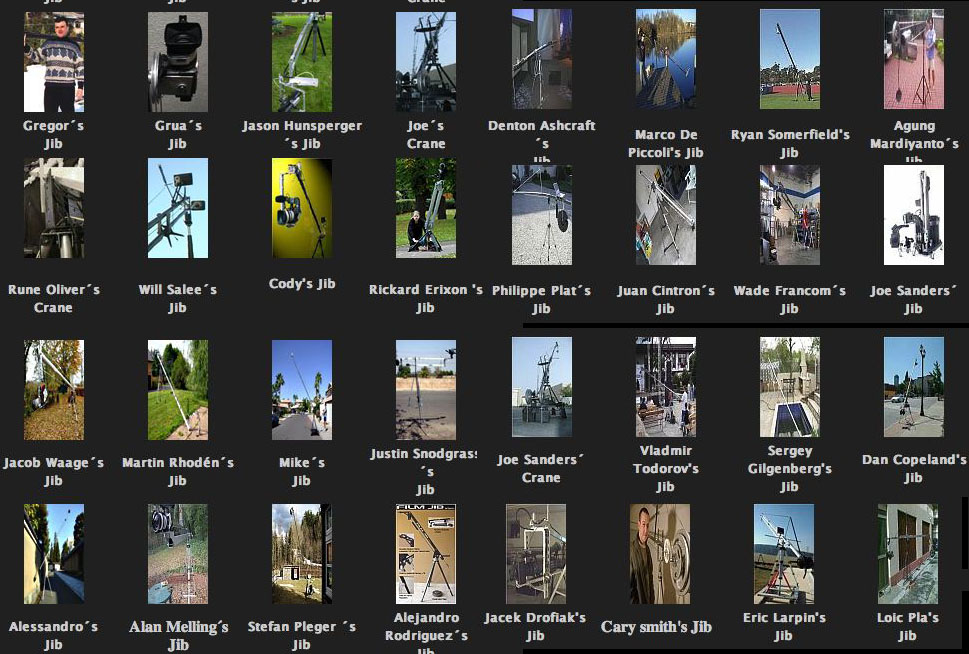The height and width of the screenshot is (654, 969).
Task: Open the "Joe's Crane" caption link
Action: pos(426,135)
